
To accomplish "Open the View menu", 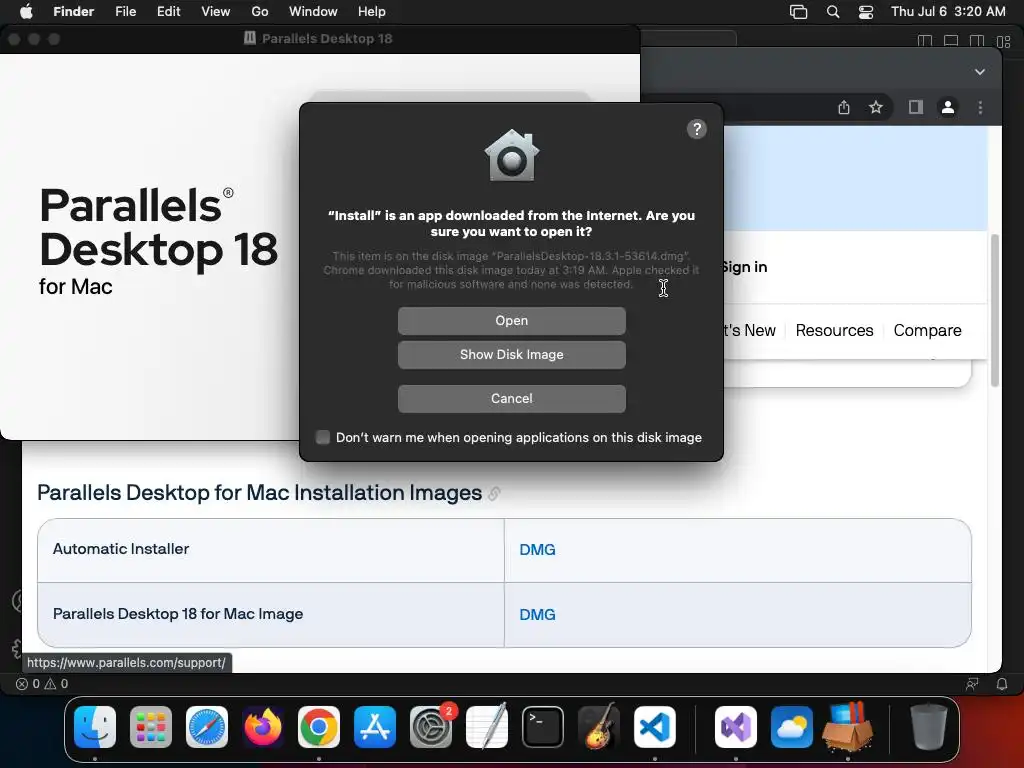I will (x=216, y=11).
